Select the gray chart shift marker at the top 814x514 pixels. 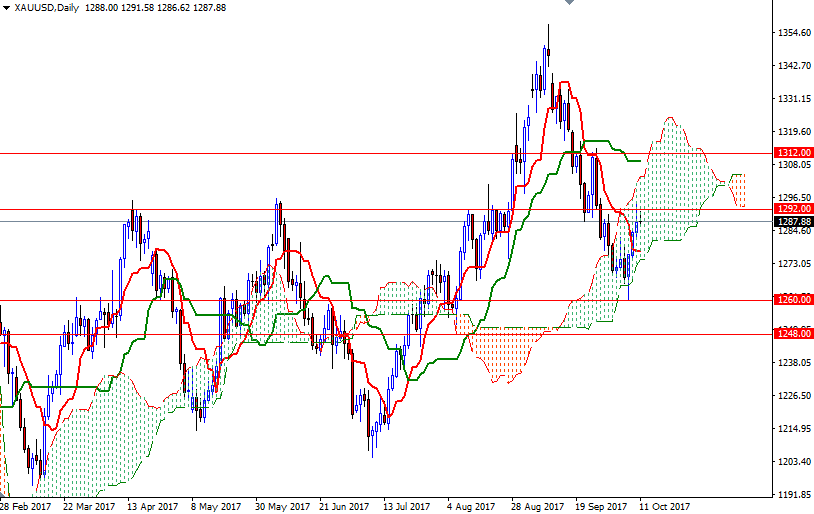[569, 2]
